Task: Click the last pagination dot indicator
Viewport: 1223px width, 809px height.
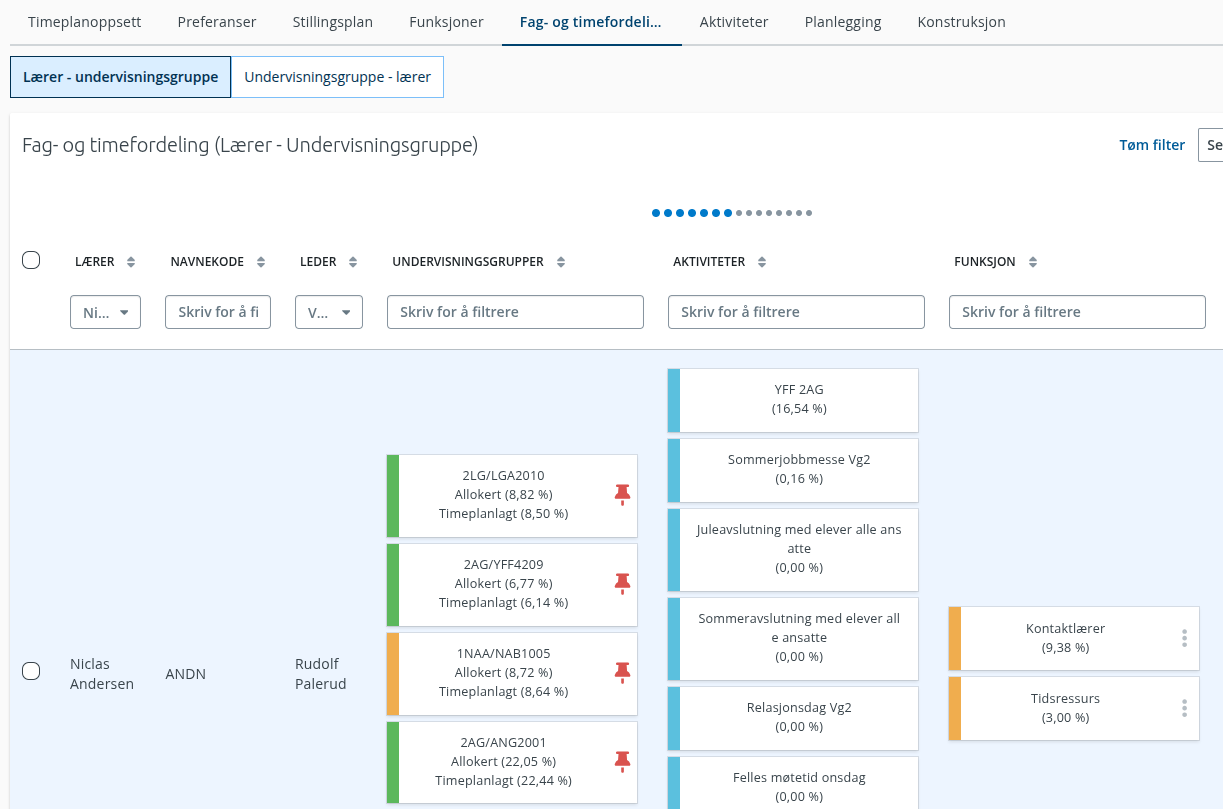Action: (809, 213)
